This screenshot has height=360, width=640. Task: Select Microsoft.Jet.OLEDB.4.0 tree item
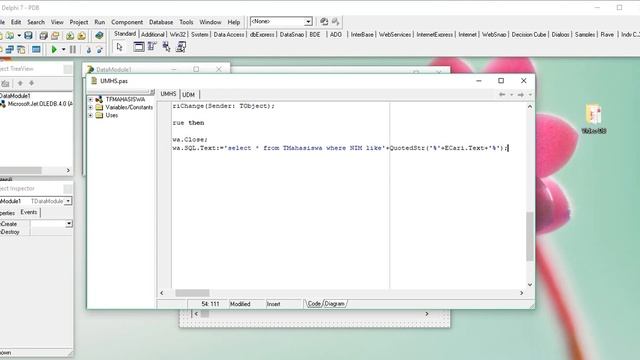click(37, 104)
